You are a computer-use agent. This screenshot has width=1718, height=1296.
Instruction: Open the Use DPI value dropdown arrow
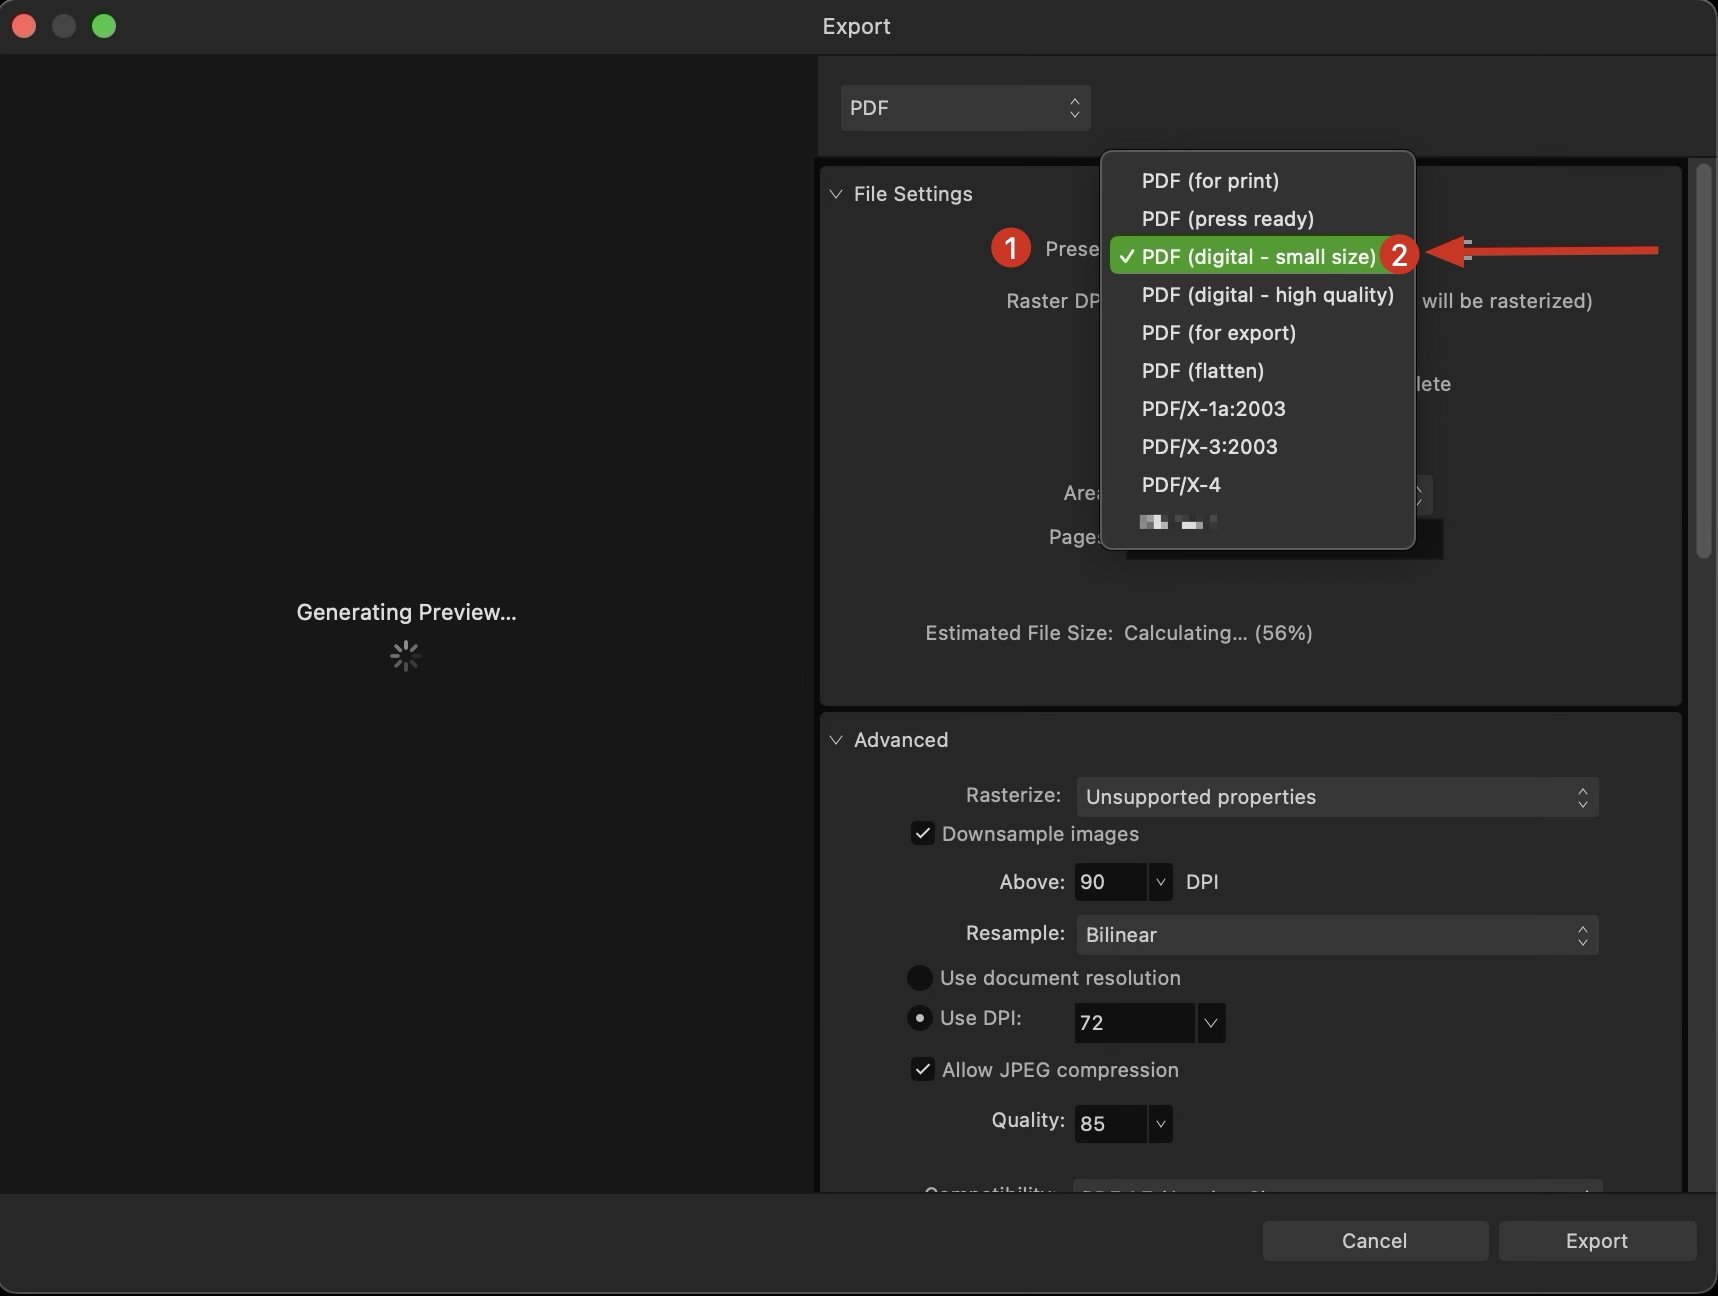tap(1211, 1023)
